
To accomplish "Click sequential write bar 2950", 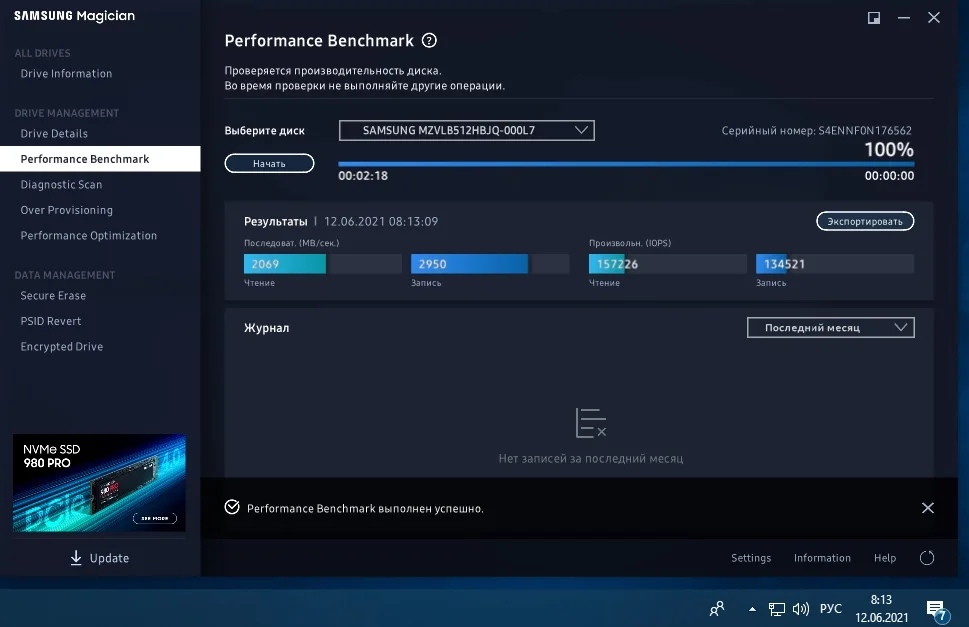I will (x=490, y=264).
